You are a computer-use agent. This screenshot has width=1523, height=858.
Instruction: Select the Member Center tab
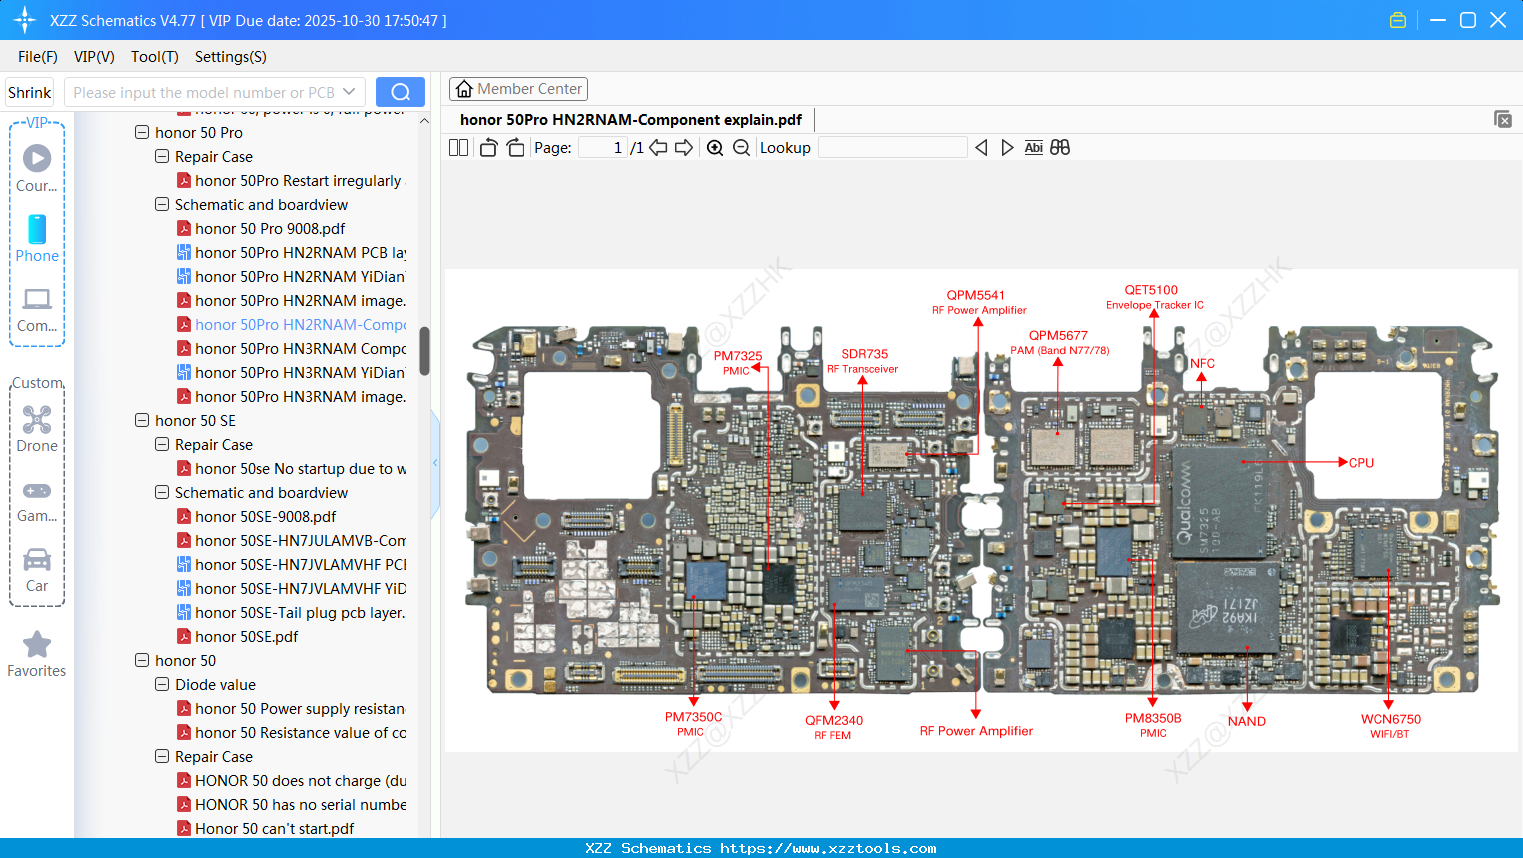point(518,89)
